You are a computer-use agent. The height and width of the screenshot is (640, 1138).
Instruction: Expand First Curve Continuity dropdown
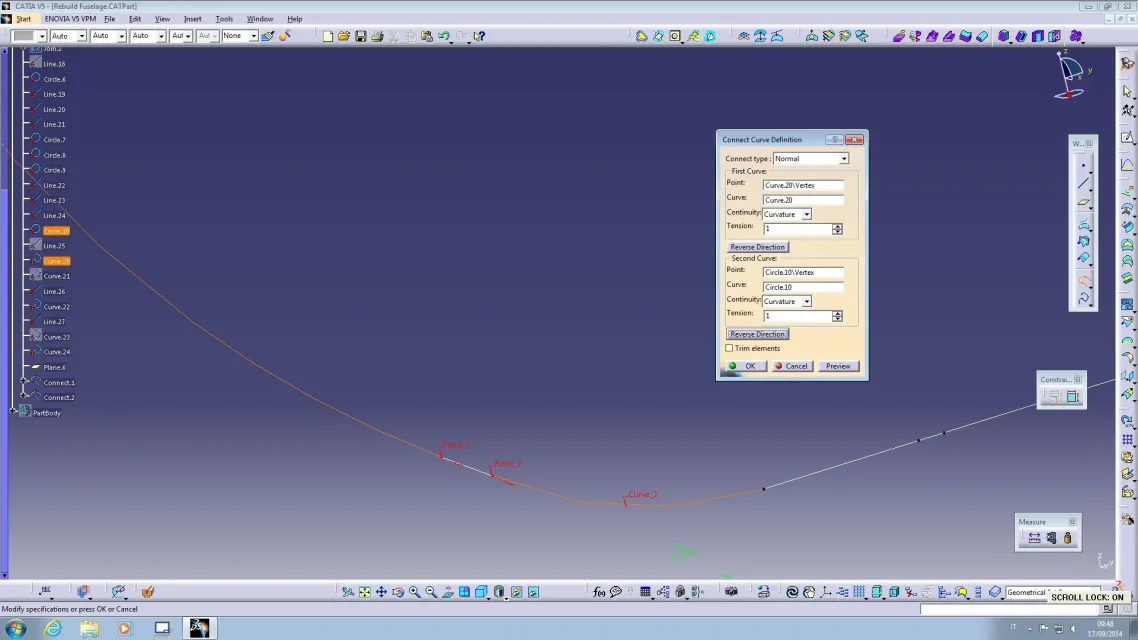coord(806,214)
